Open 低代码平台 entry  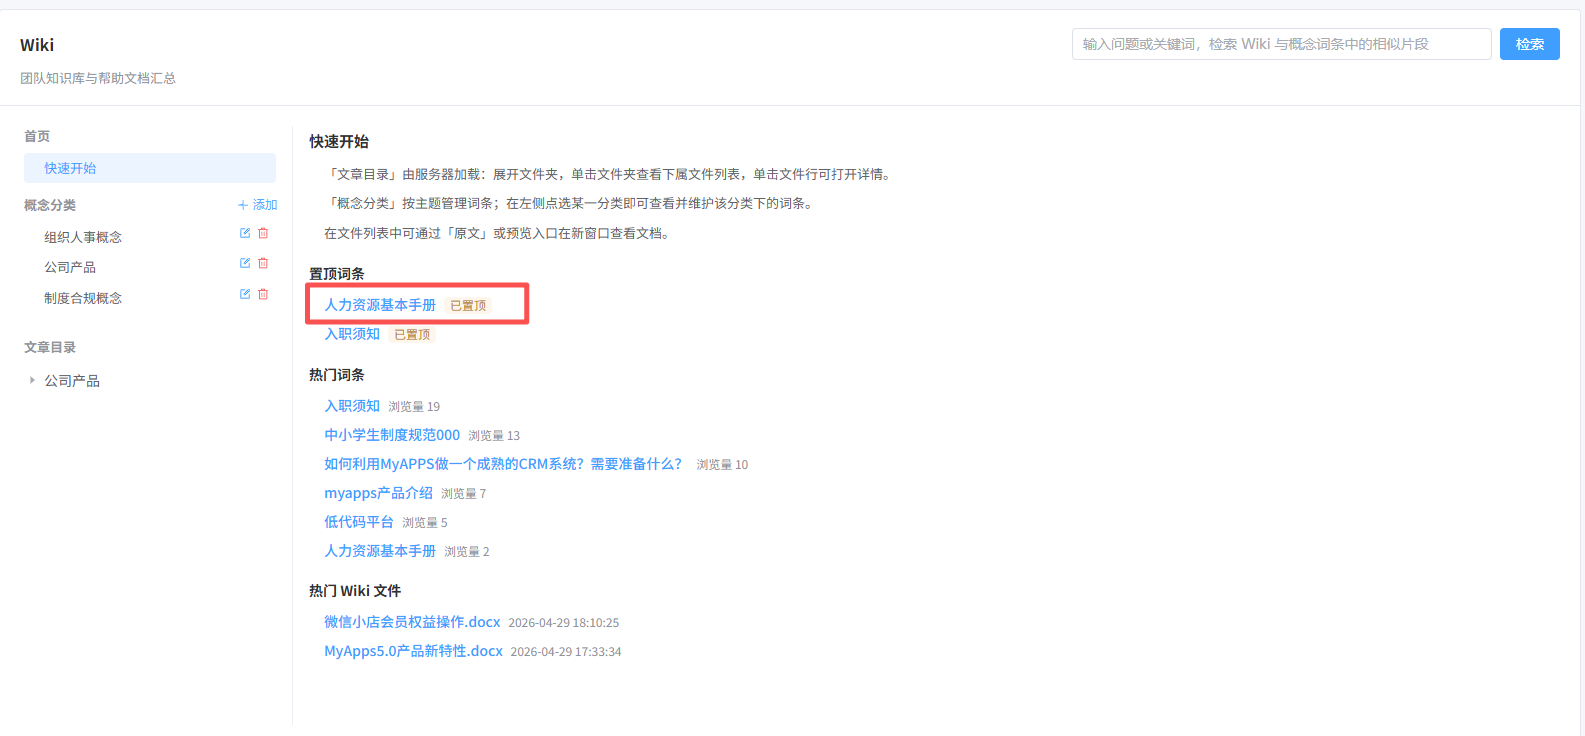(x=359, y=522)
